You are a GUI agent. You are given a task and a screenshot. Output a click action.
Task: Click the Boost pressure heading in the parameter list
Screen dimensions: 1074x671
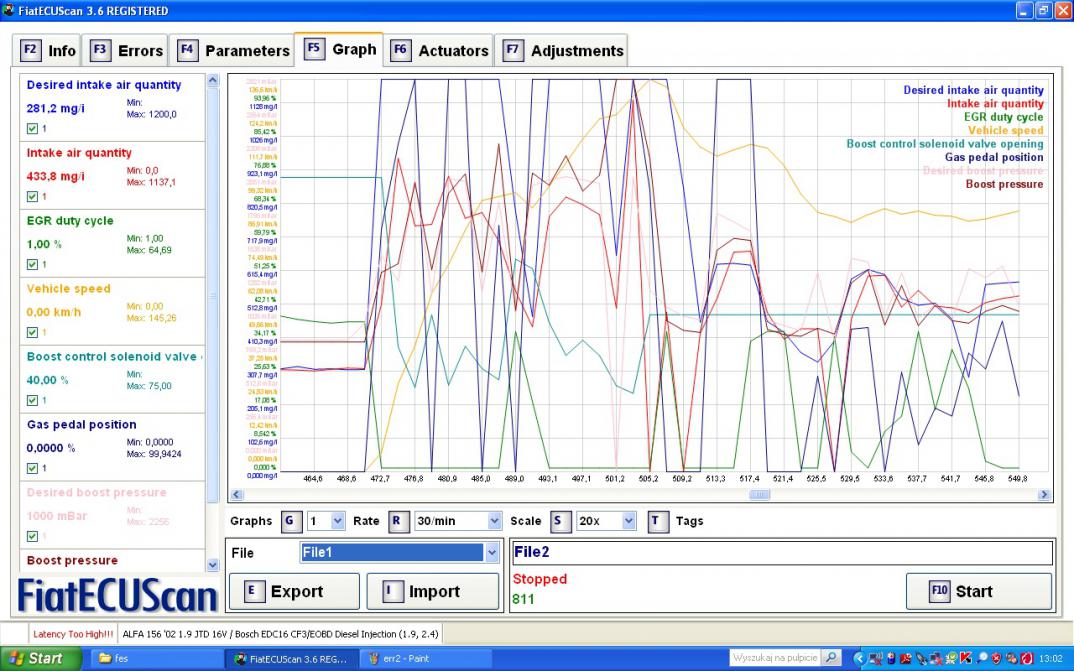(72, 560)
